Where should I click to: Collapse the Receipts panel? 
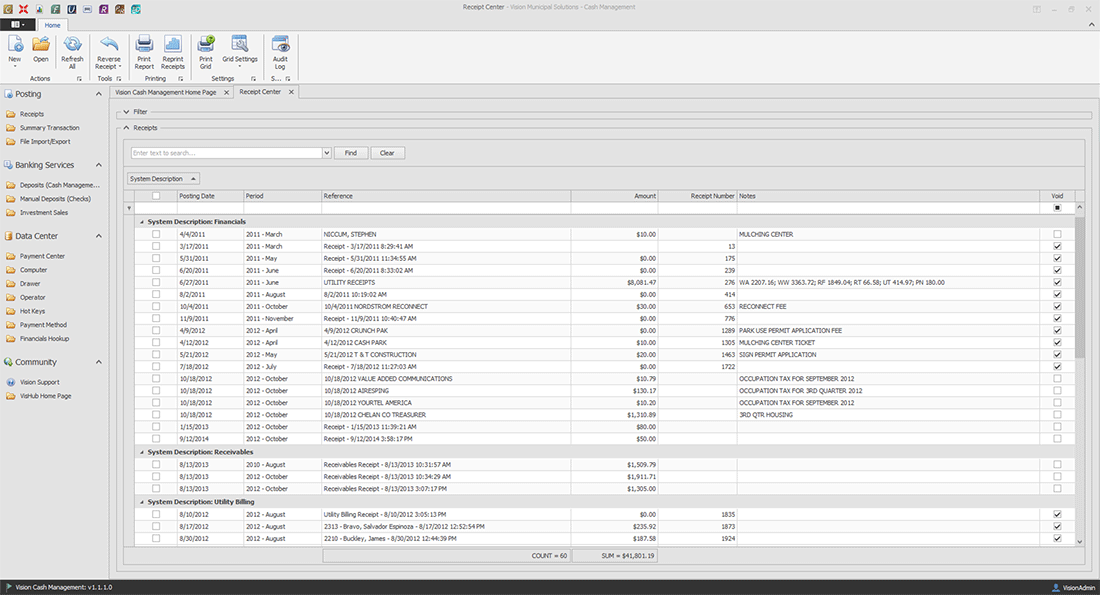coord(126,128)
